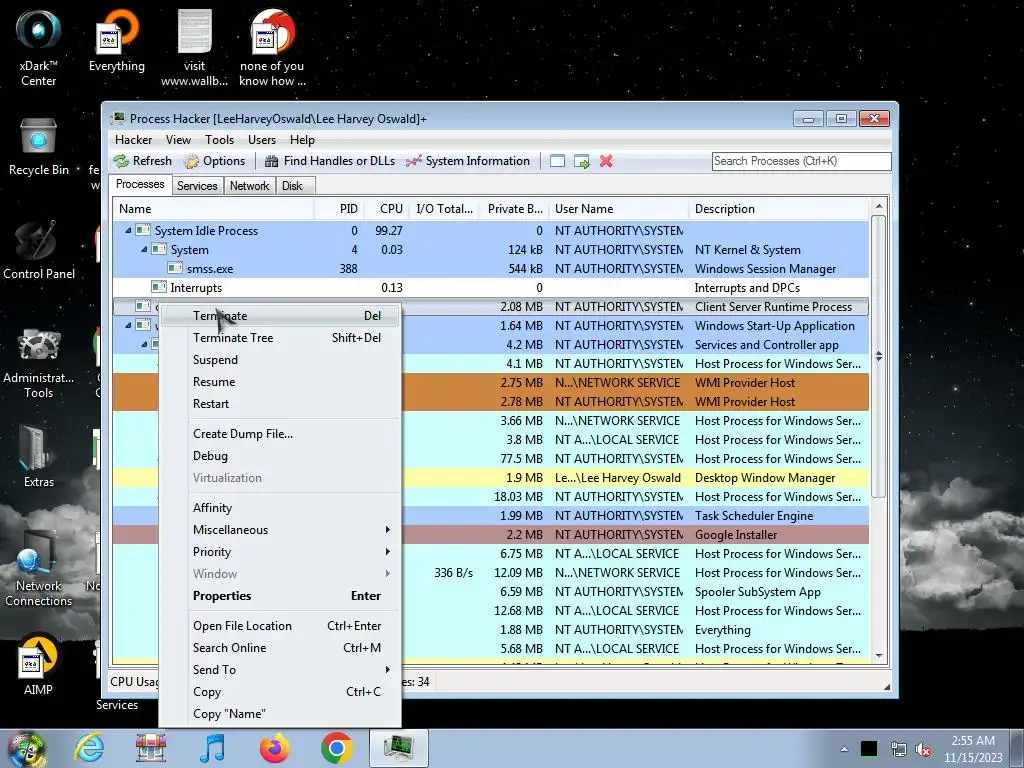Open the Users menu
This screenshot has width=1024, height=768.
(262, 140)
